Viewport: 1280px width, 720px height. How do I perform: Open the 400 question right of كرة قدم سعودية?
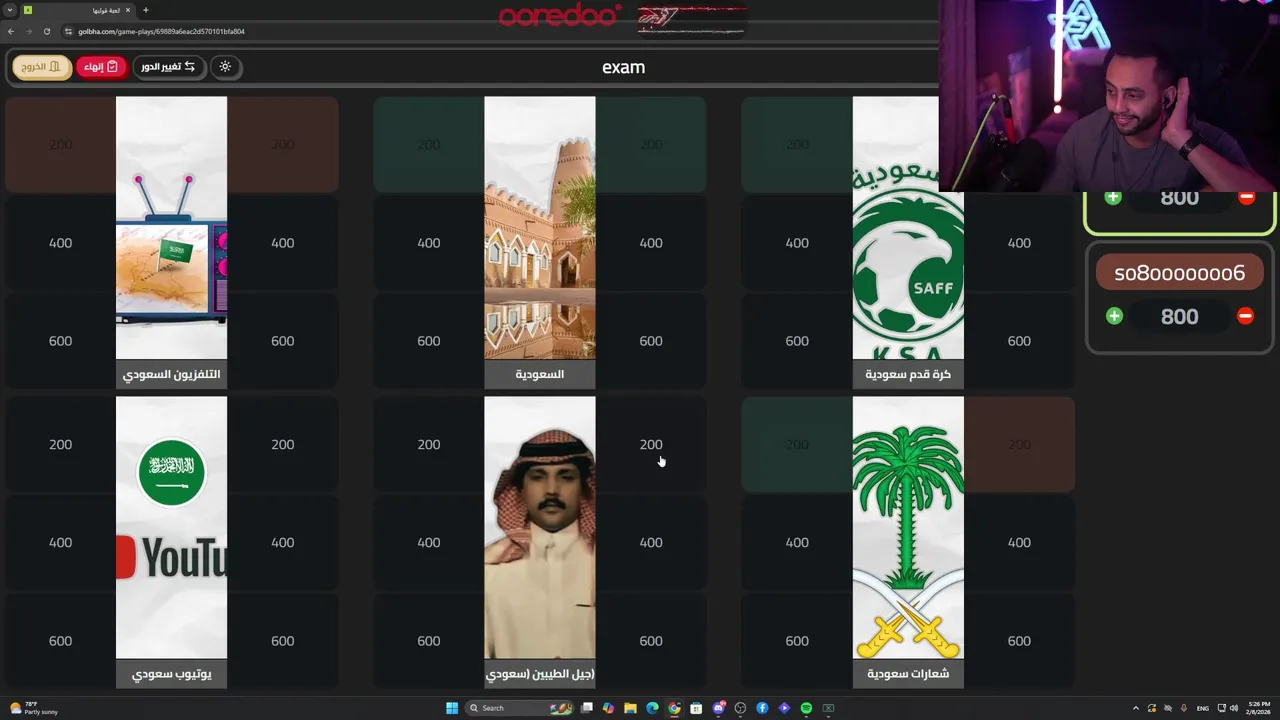point(1019,243)
